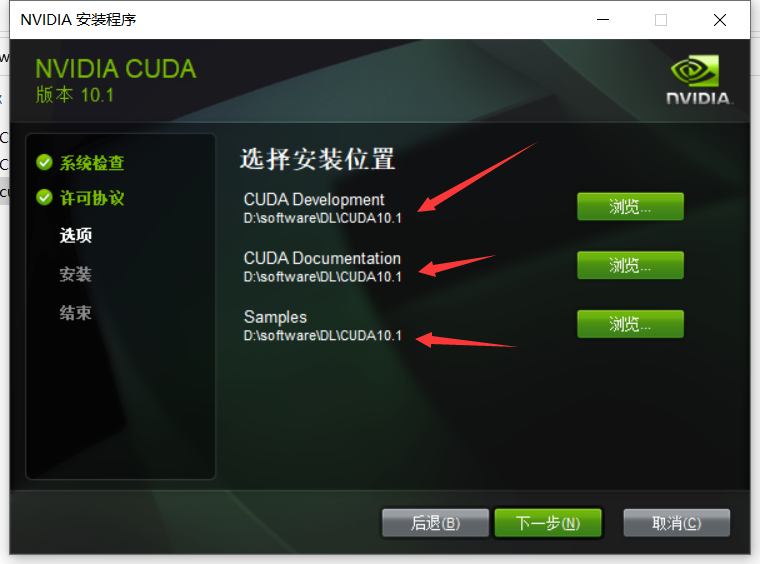Minimize the NVIDIA installer window
Image resolution: width=760 pixels, height=564 pixels.
[x=602, y=20]
